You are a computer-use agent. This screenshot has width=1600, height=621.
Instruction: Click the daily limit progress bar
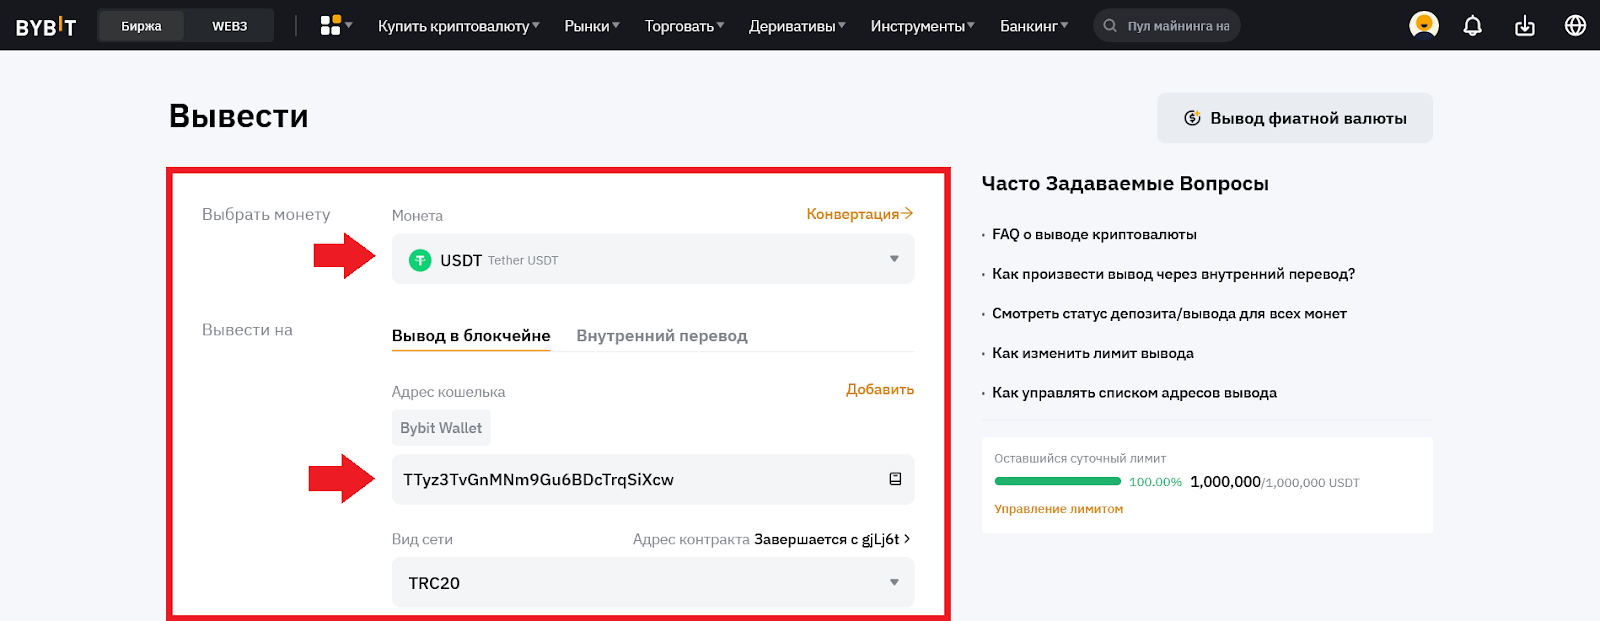[x=1057, y=481]
